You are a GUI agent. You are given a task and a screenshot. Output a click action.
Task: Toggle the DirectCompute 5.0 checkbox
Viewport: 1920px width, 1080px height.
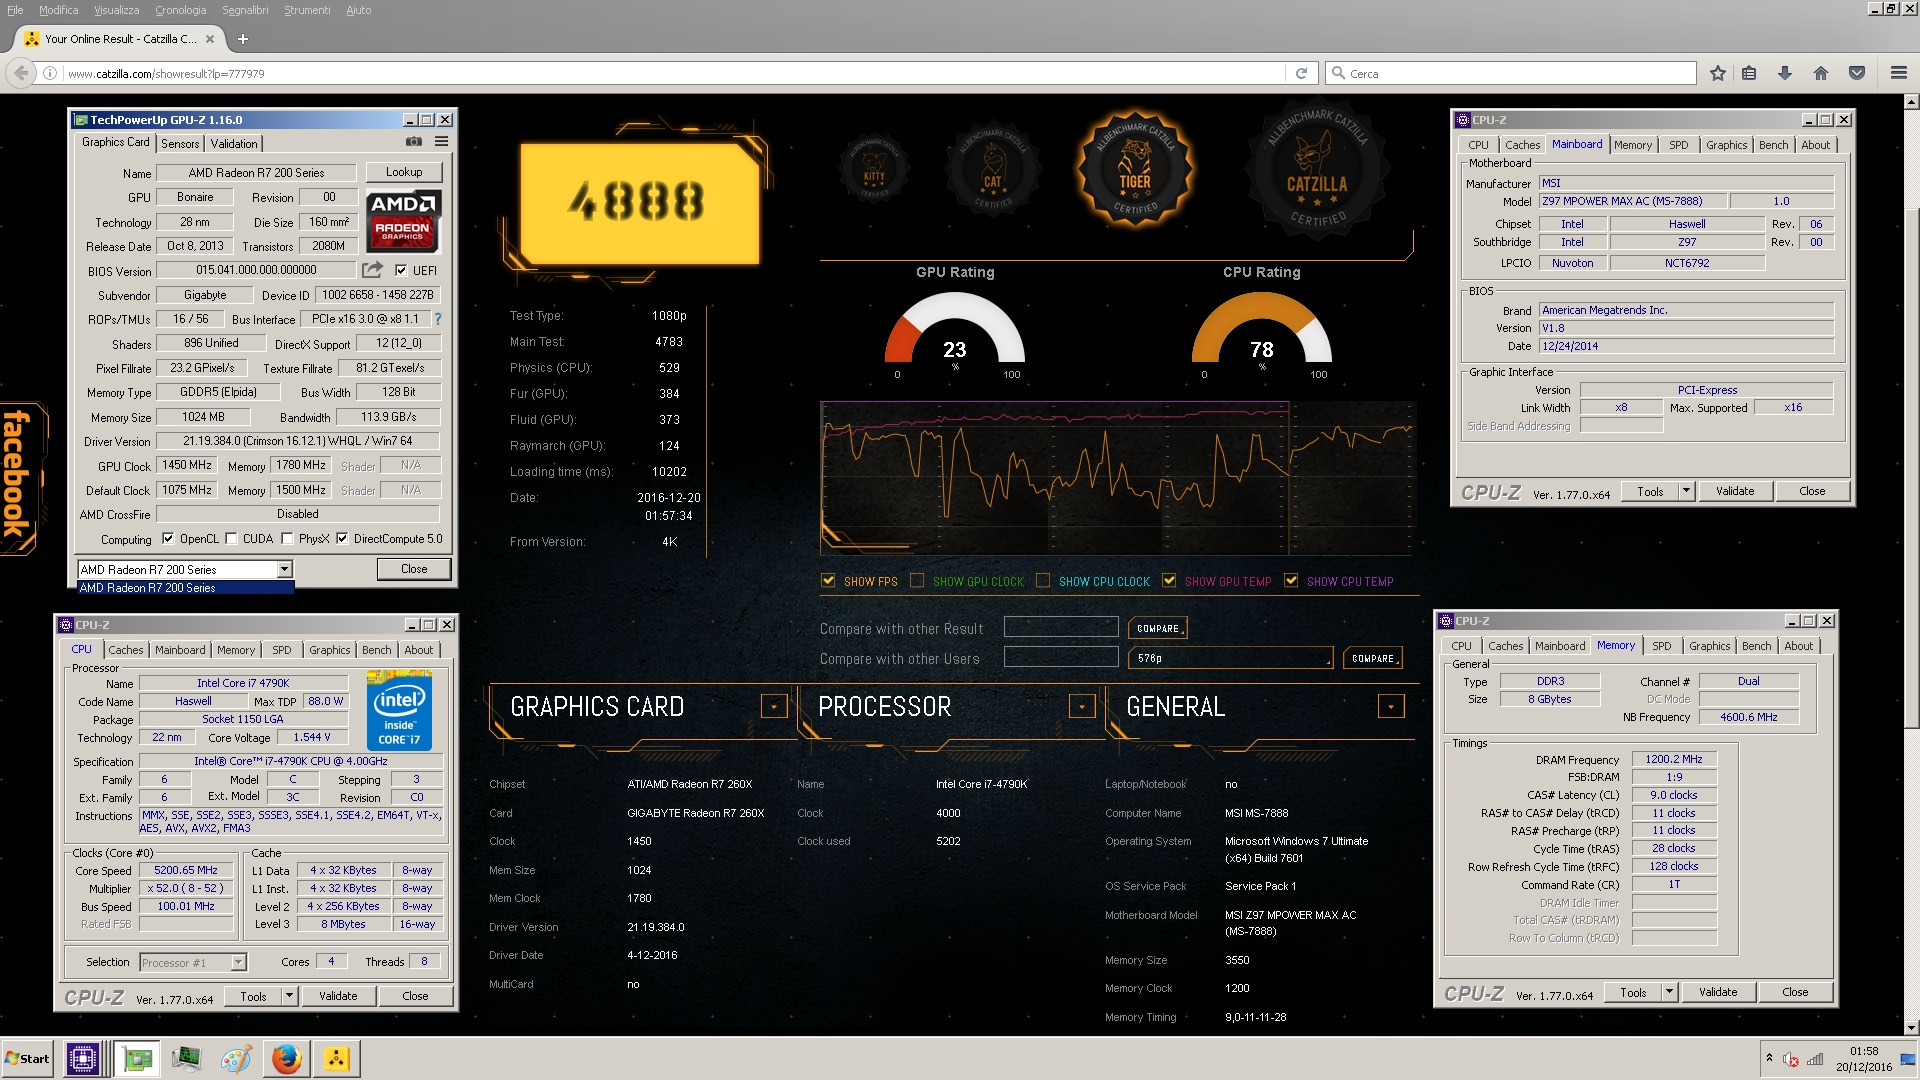pos(342,539)
